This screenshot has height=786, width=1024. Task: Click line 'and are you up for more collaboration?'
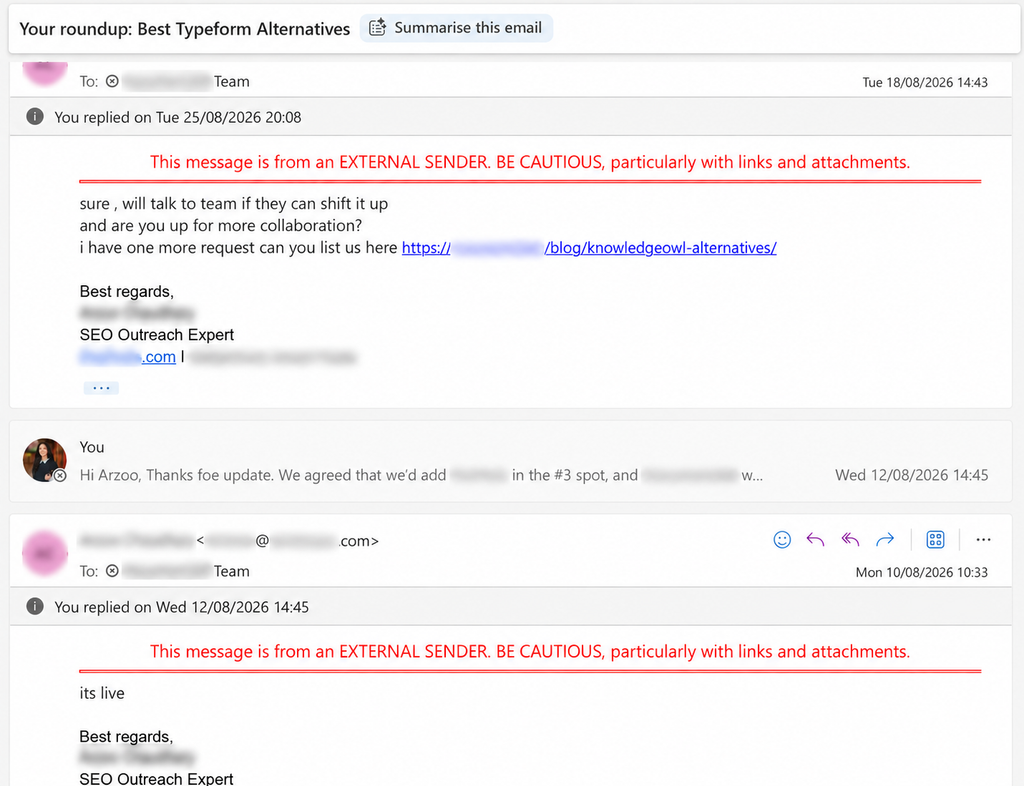pos(221,226)
